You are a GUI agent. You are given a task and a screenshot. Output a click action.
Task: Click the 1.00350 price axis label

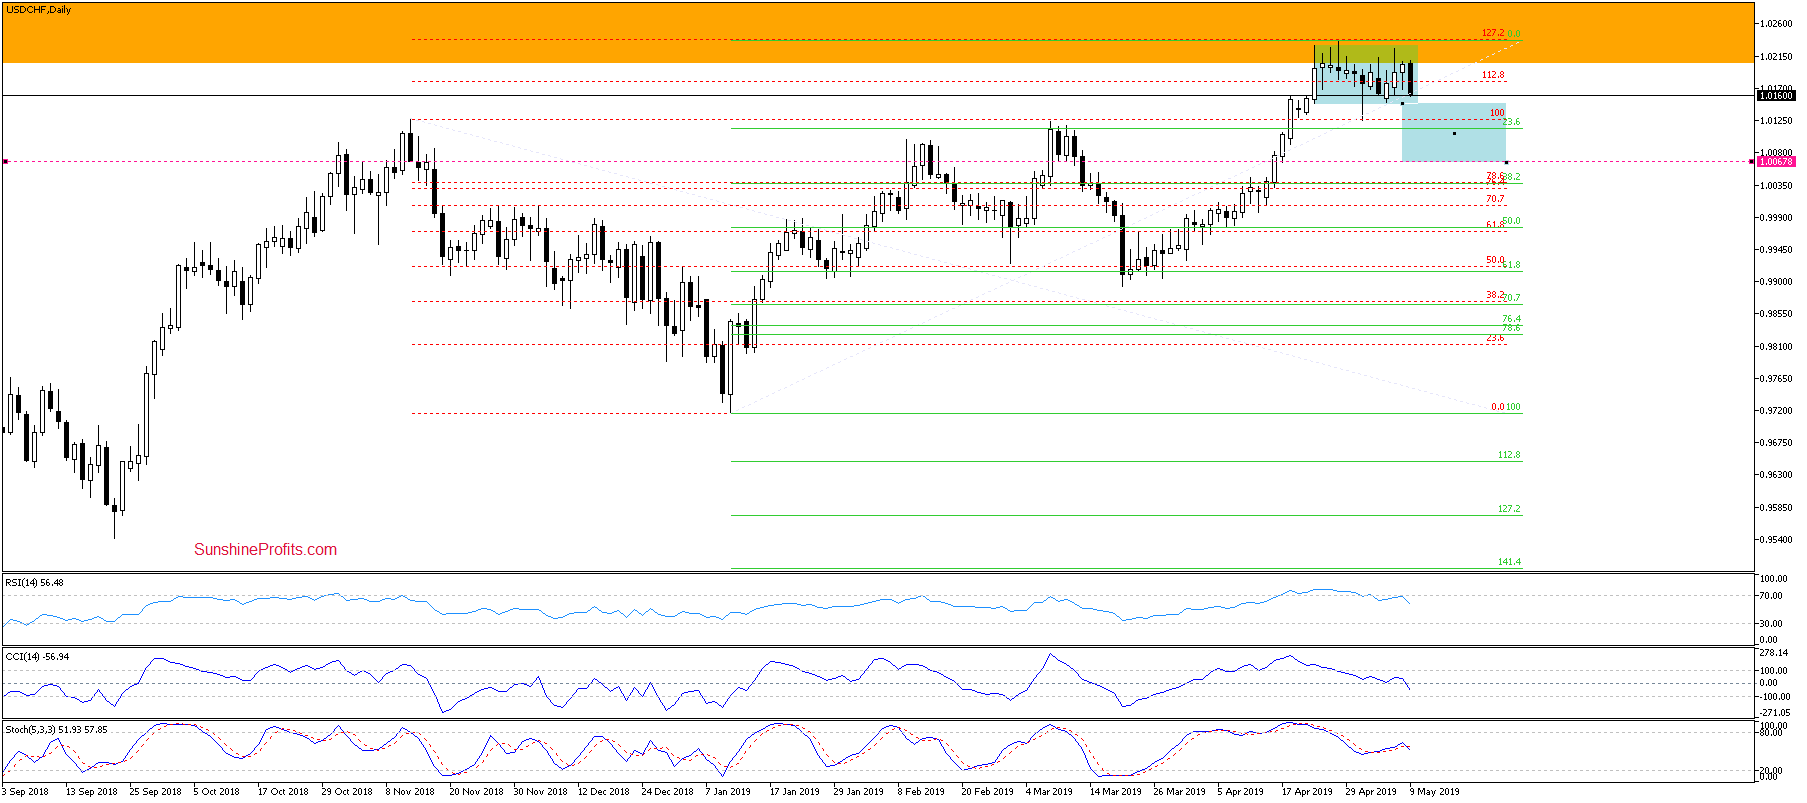point(1776,185)
